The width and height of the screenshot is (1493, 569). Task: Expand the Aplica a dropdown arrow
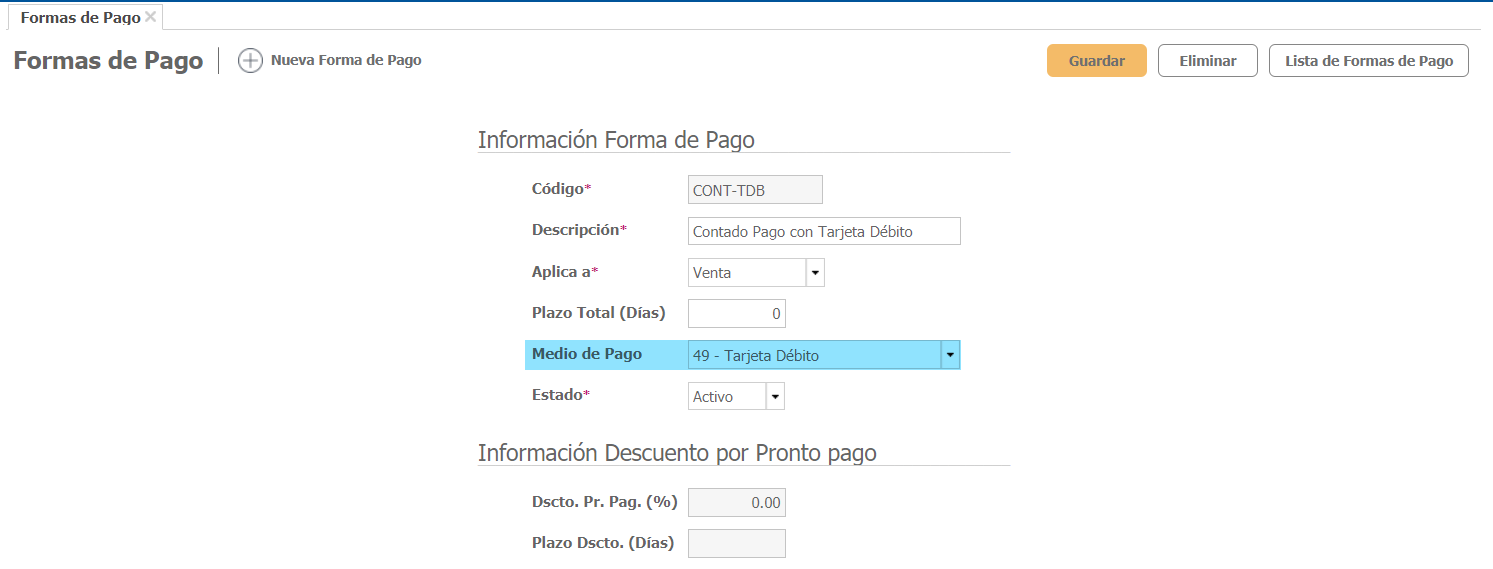[815, 273]
